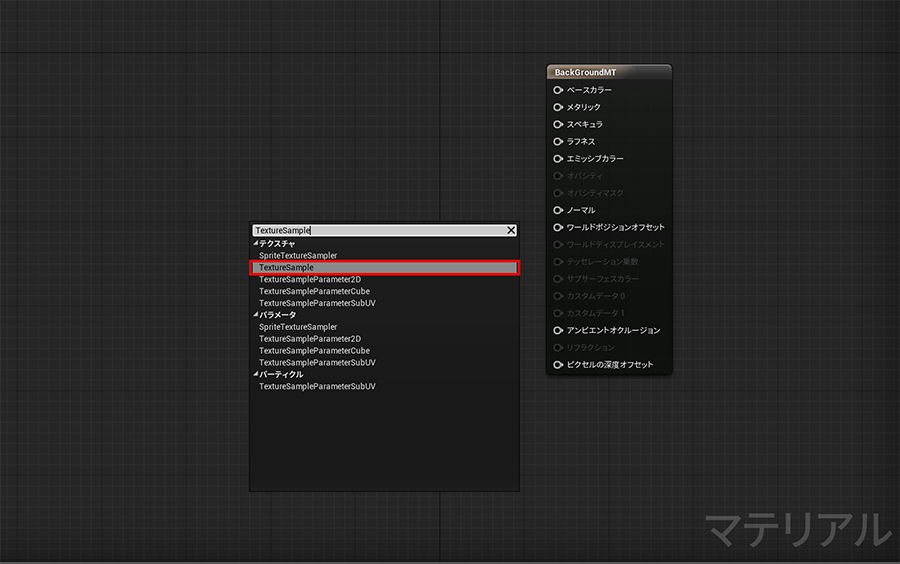Viewport: 900px width, 564px height.
Task: Collapse the パーティクル category
Action: [x=256, y=374]
